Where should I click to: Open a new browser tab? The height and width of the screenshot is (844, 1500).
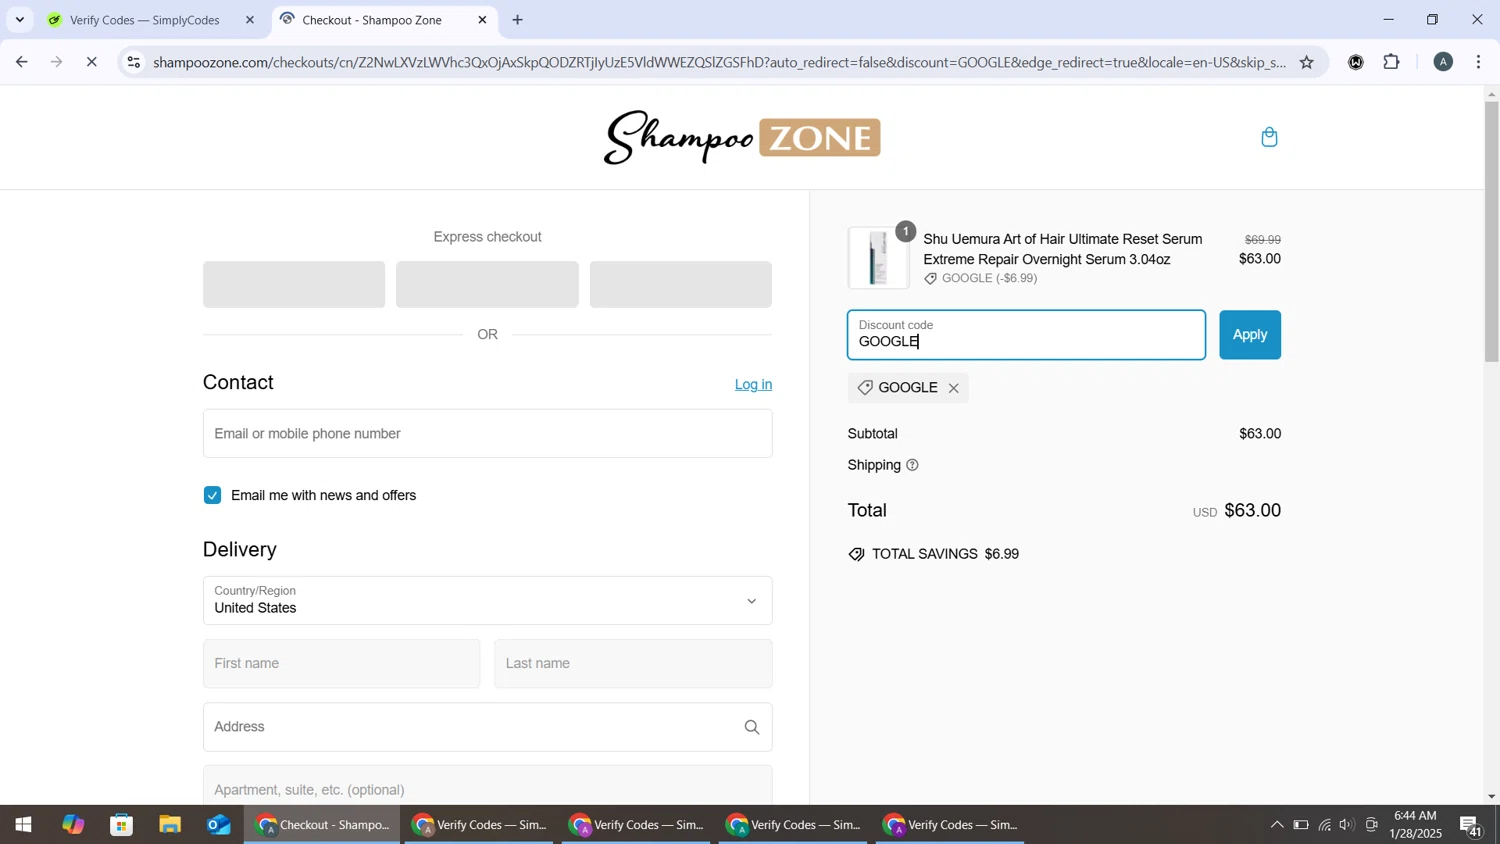coord(518,20)
